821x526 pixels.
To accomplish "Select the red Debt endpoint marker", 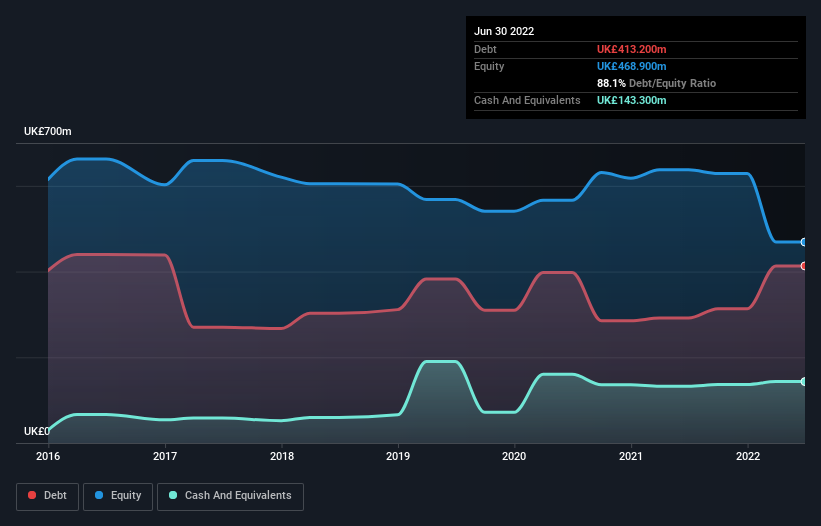I will coord(803,266).
